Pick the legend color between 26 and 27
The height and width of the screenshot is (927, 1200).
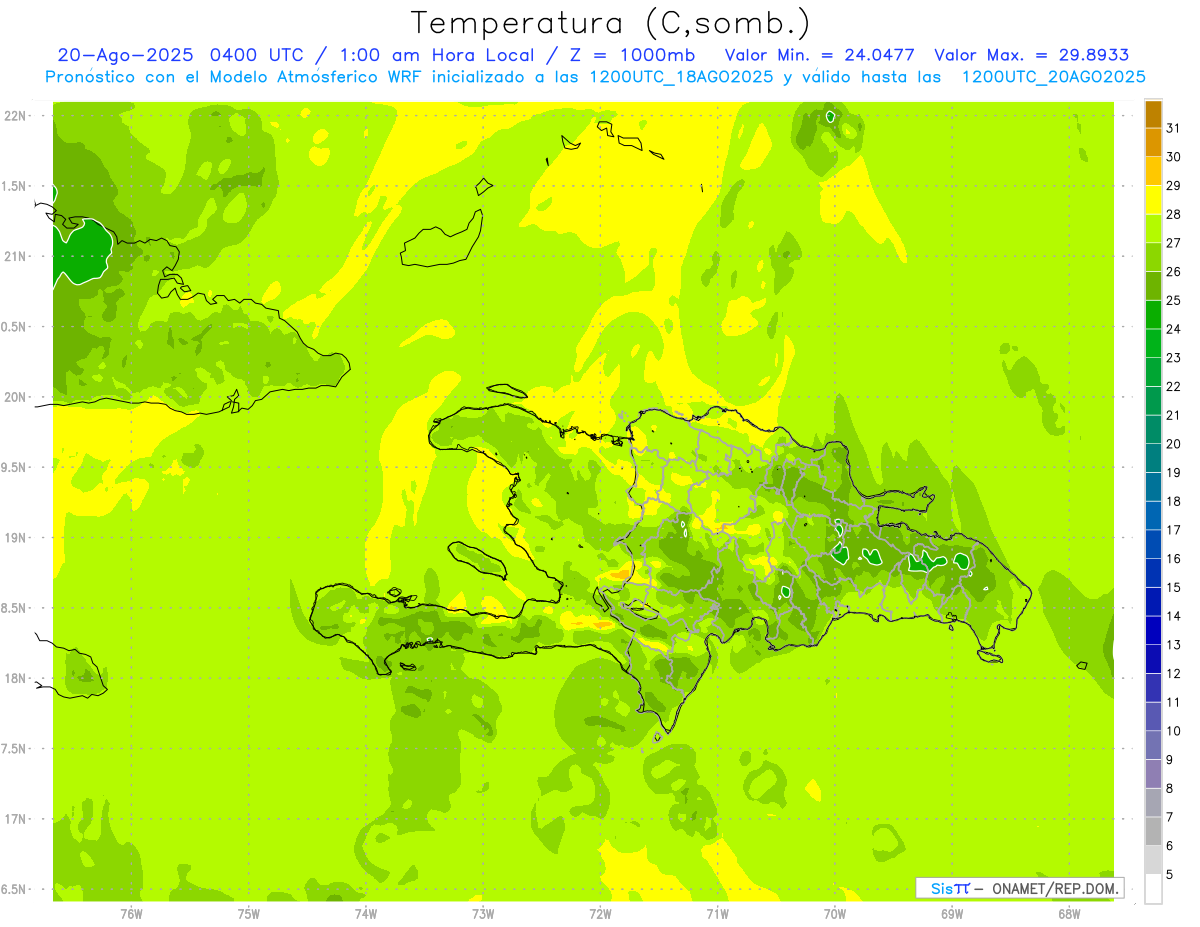click(x=1153, y=258)
